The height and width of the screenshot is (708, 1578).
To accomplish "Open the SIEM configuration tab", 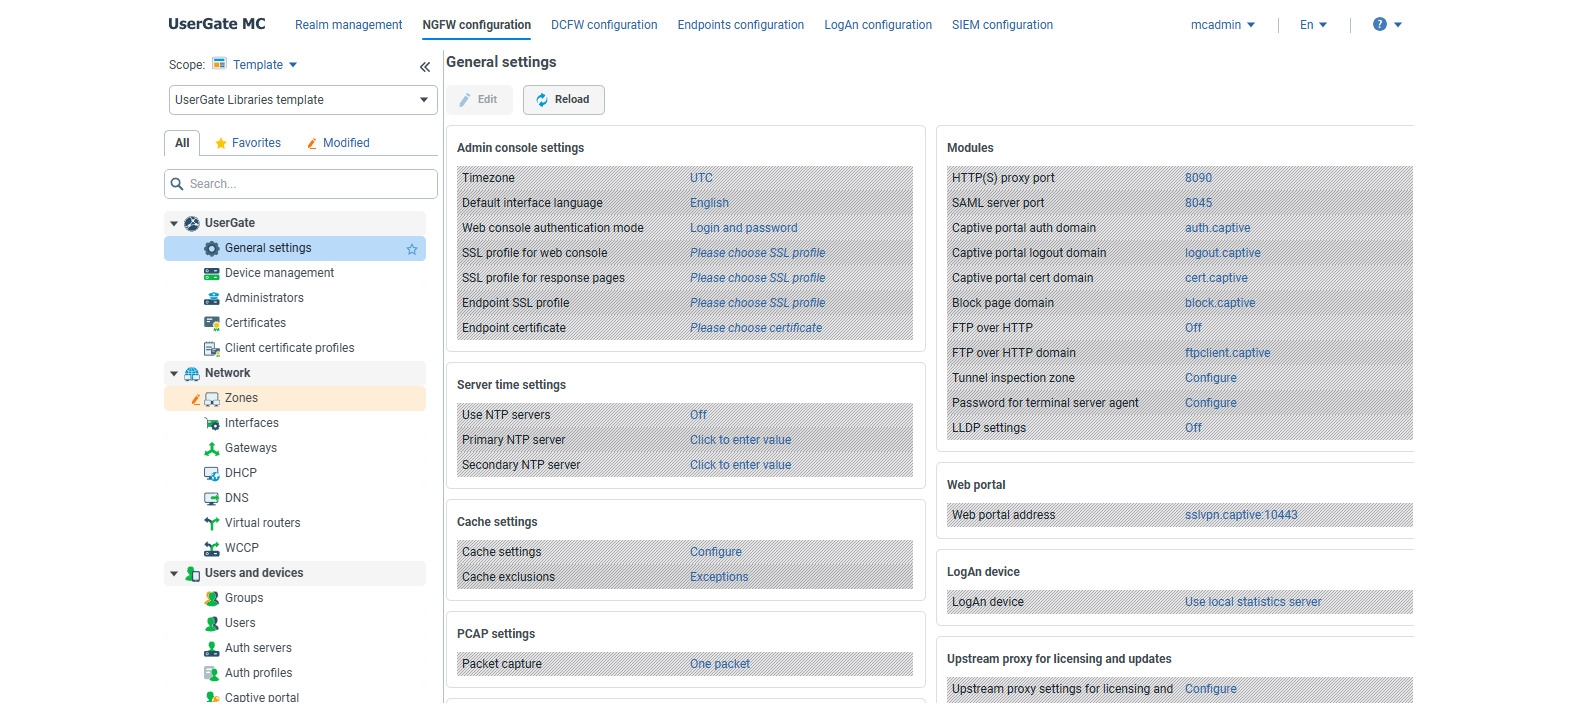I will pyautogui.click(x=1002, y=25).
